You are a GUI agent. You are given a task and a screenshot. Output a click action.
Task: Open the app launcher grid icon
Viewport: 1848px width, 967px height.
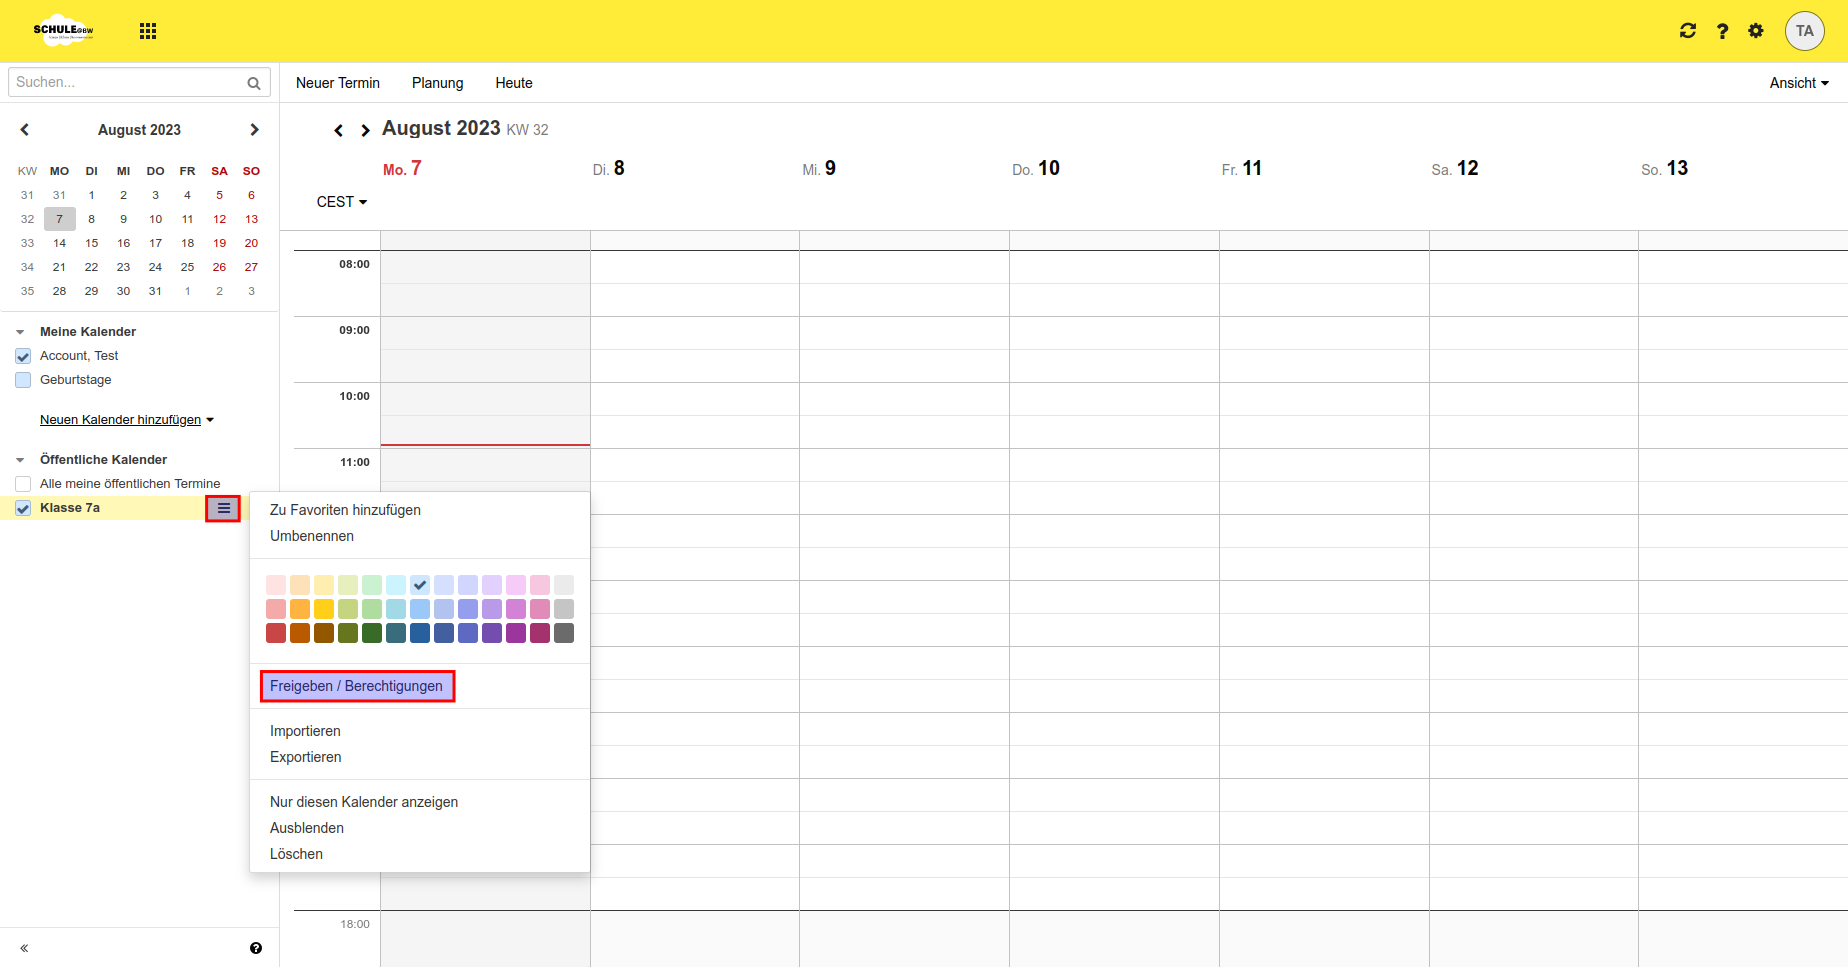pos(148,31)
